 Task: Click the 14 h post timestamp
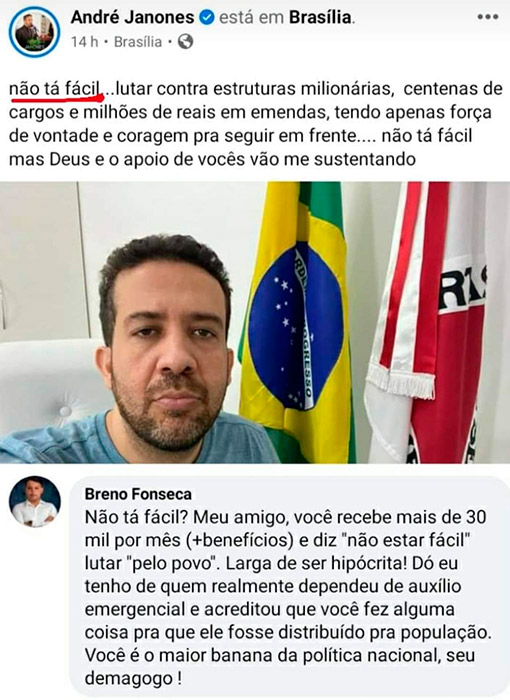pos(84,42)
